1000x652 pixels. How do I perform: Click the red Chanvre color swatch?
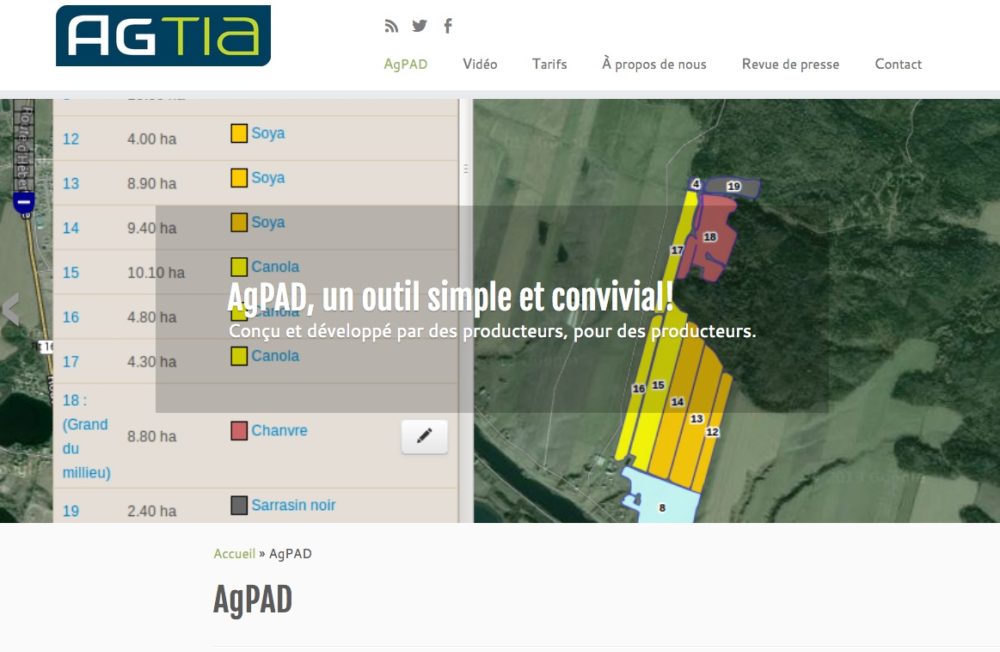239,431
